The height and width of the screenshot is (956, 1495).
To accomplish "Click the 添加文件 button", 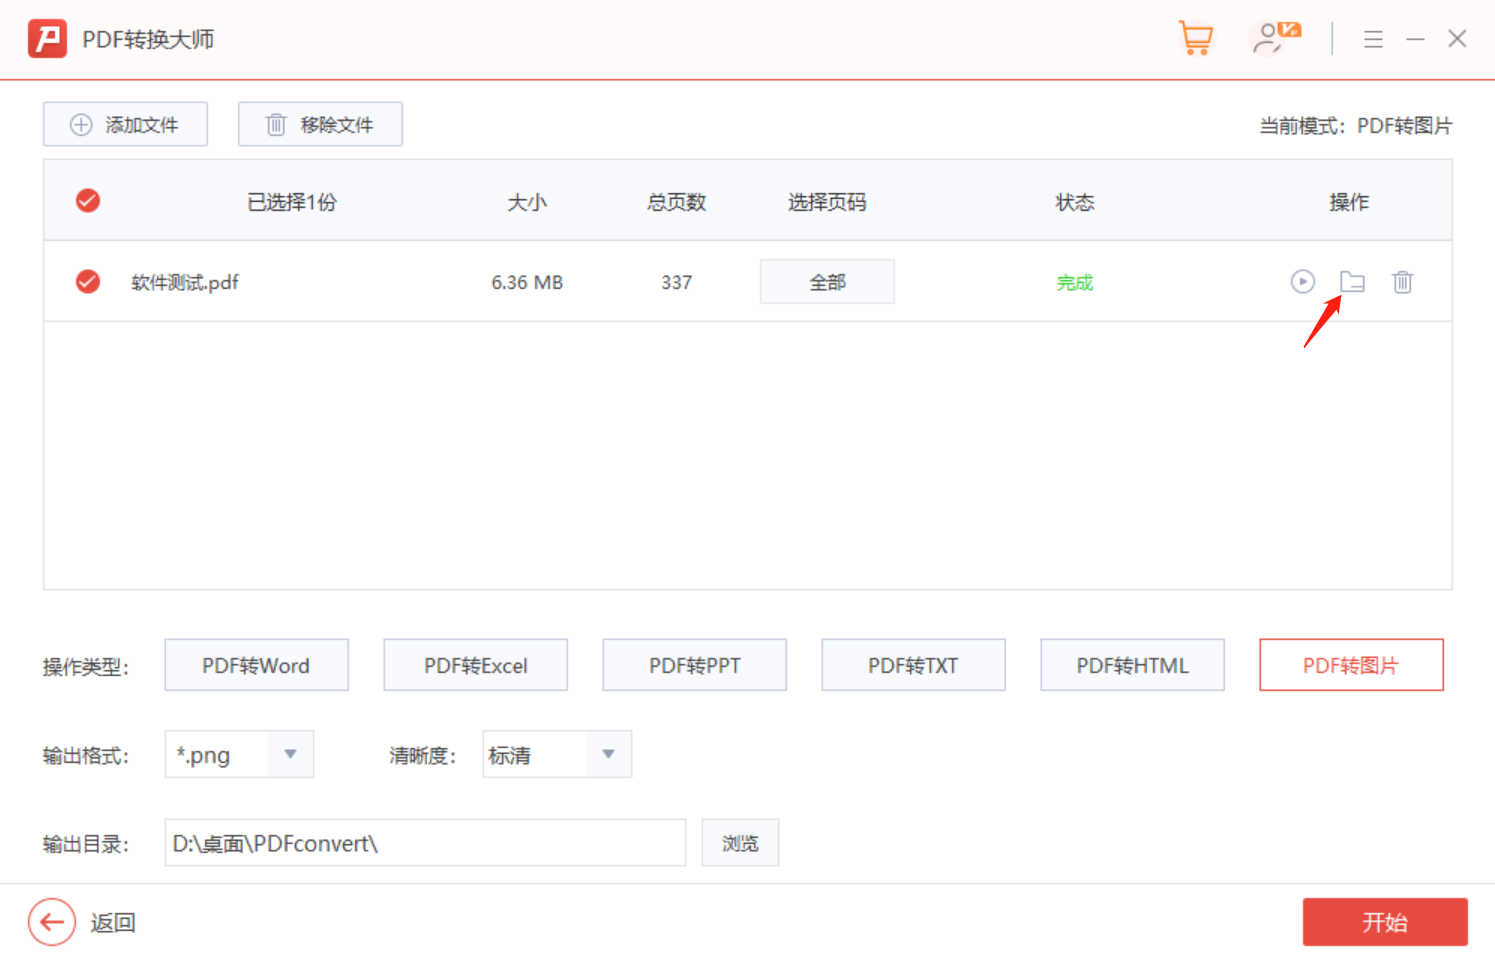I will pyautogui.click(x=125, y=124).
